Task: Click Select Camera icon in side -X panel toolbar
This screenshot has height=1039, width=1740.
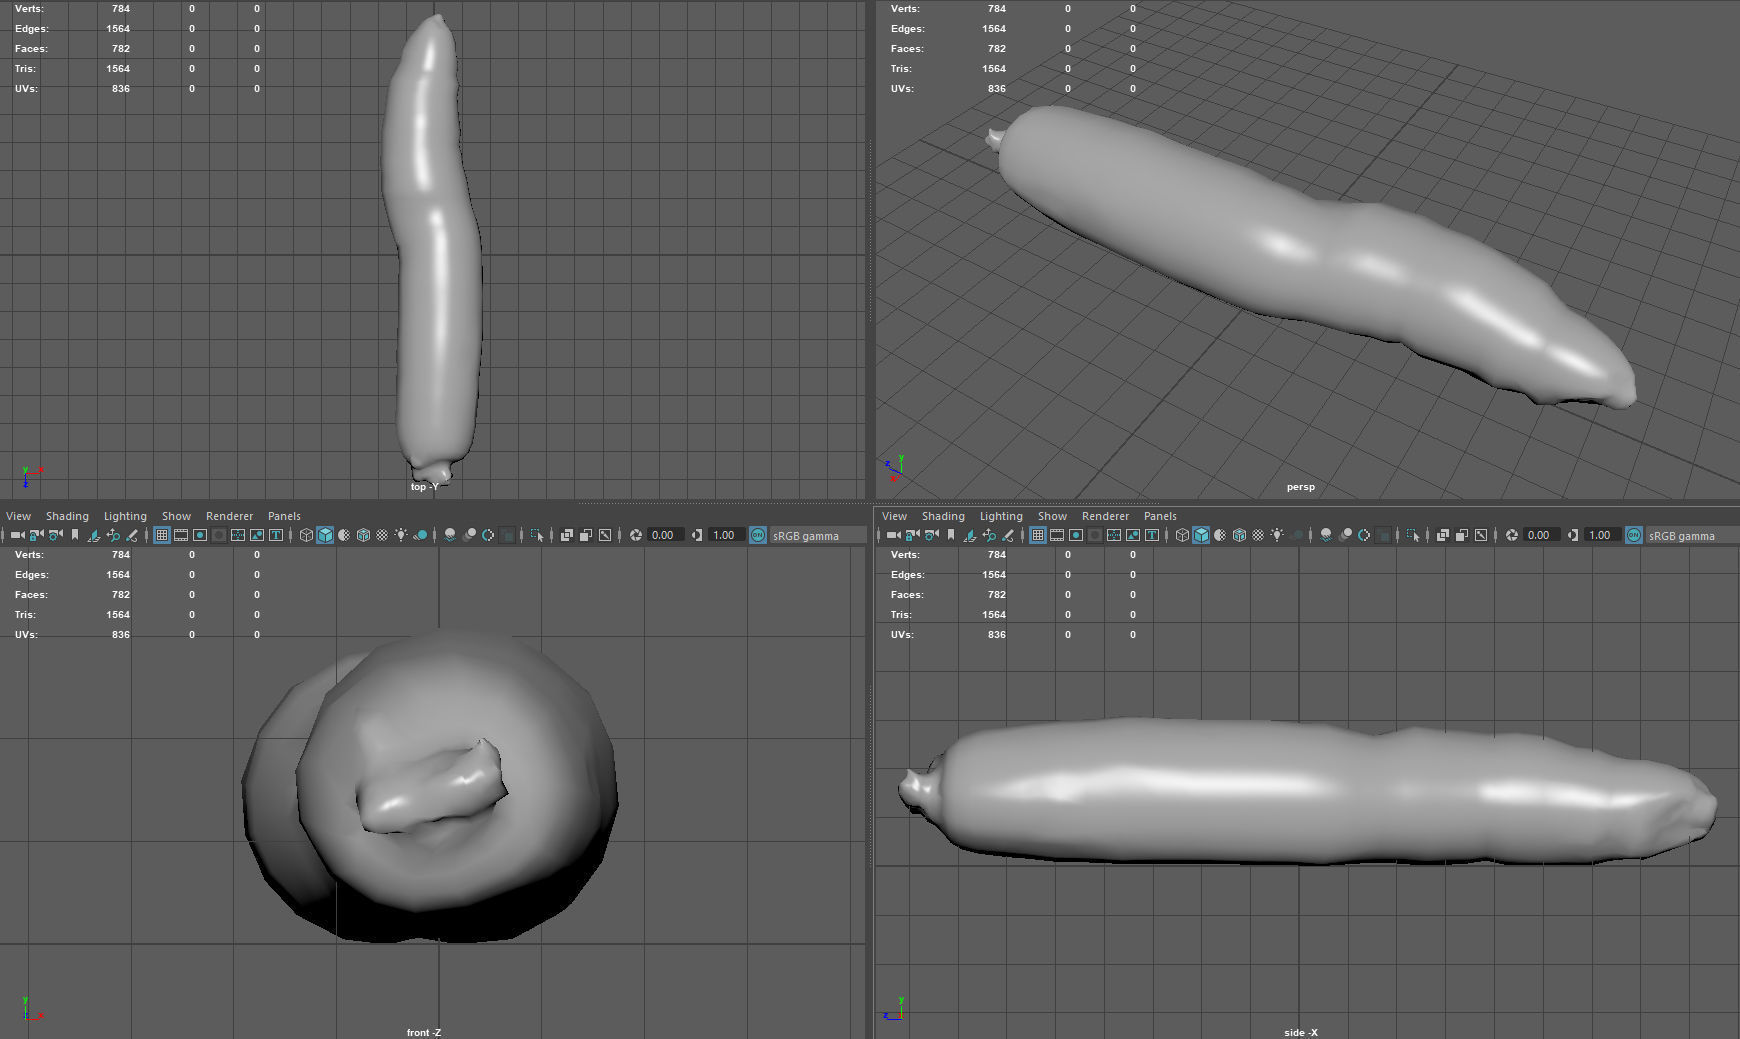Action: [894, 535]
